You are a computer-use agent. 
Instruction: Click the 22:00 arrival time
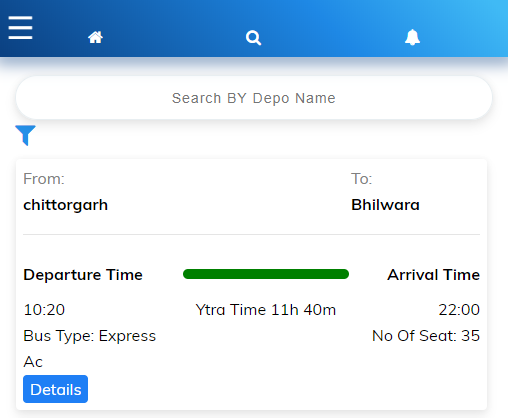459,310
